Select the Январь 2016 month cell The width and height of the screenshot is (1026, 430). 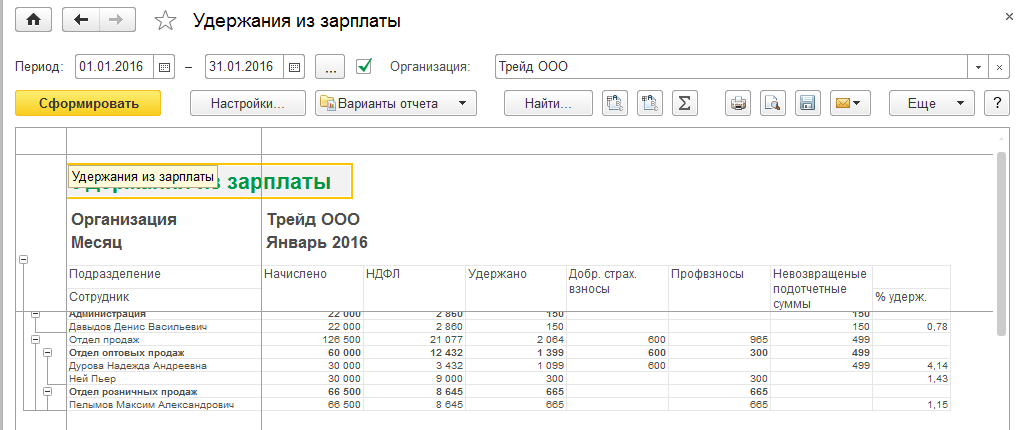(317, 243)
